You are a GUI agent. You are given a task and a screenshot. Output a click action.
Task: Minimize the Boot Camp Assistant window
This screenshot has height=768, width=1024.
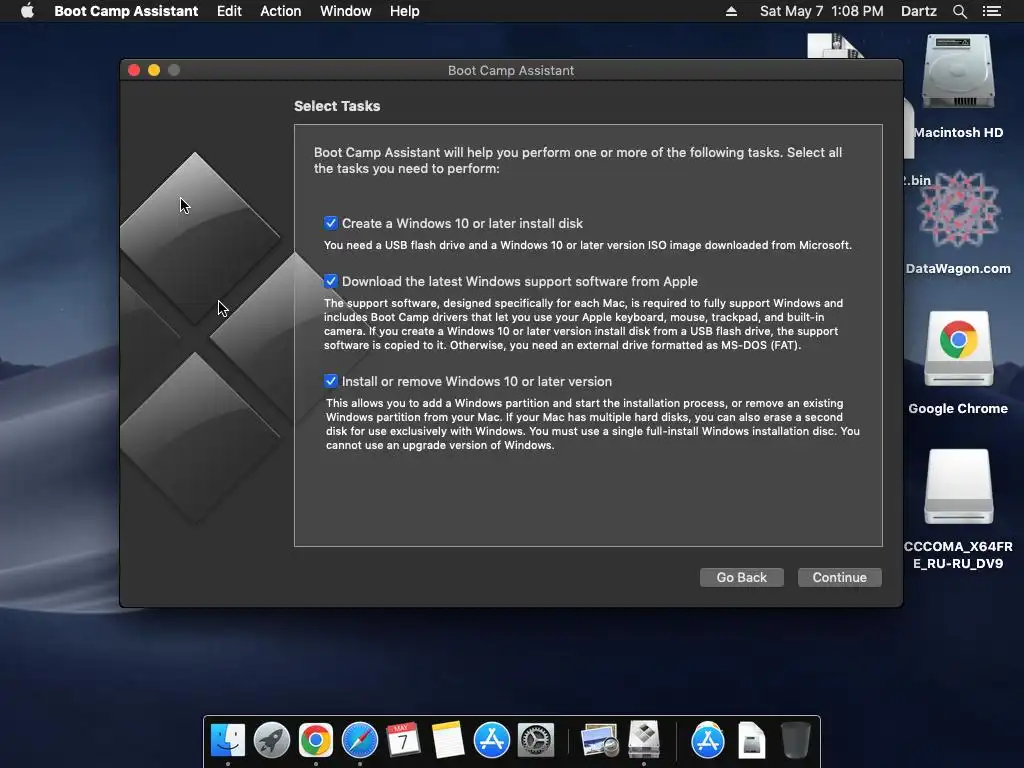coord(154,70)
